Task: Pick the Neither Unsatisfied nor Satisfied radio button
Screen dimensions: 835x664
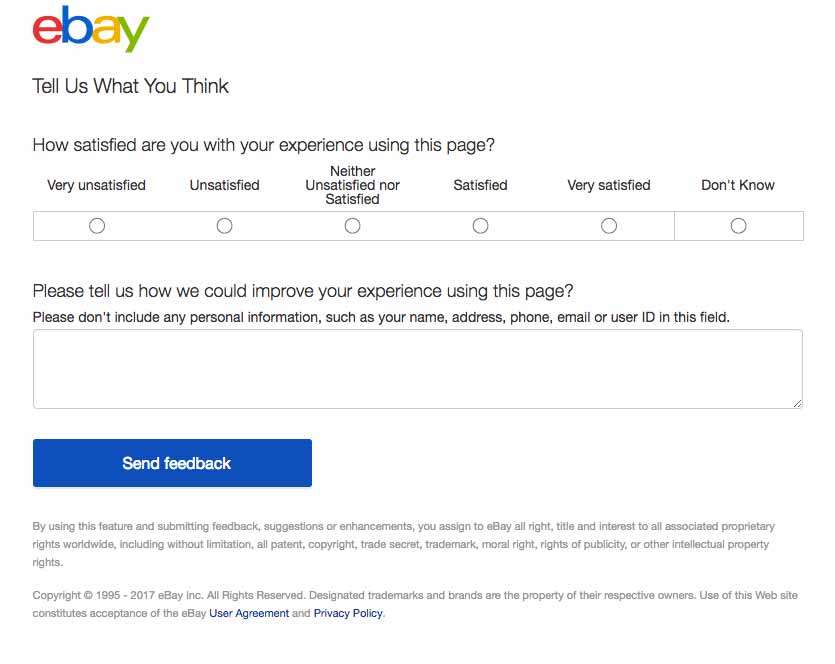Action: coord(353,226)
